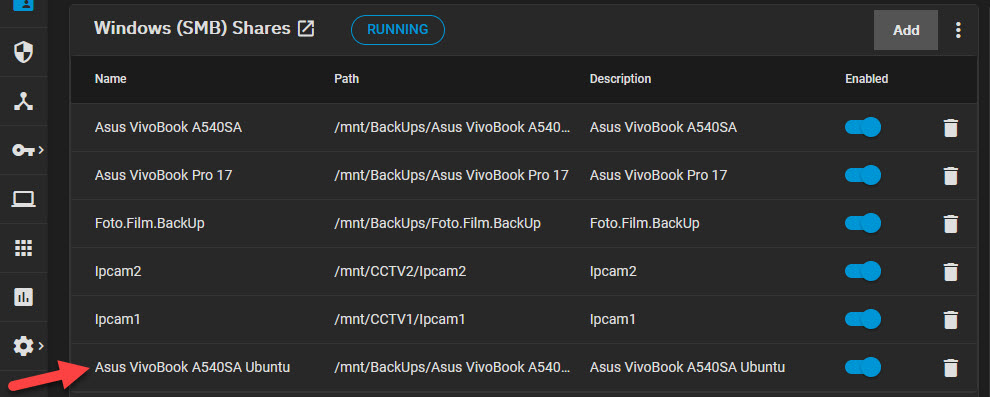Delete the Ipcam1 share
990x397 pixels.
pyautogui.click(x=950, y=320)
